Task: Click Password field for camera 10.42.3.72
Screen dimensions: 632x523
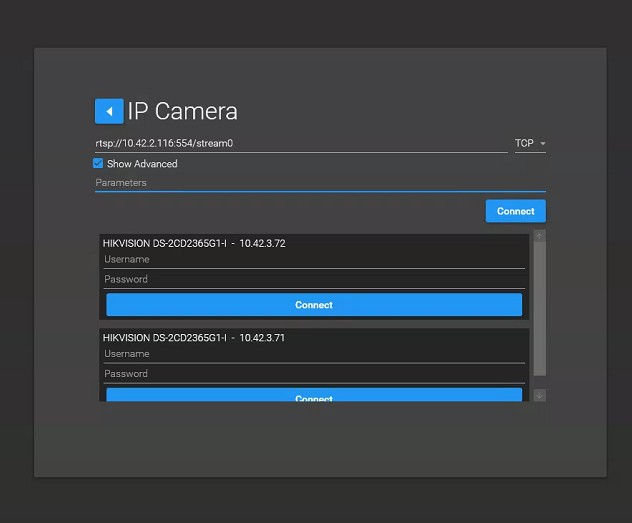Action: [314, 280]
